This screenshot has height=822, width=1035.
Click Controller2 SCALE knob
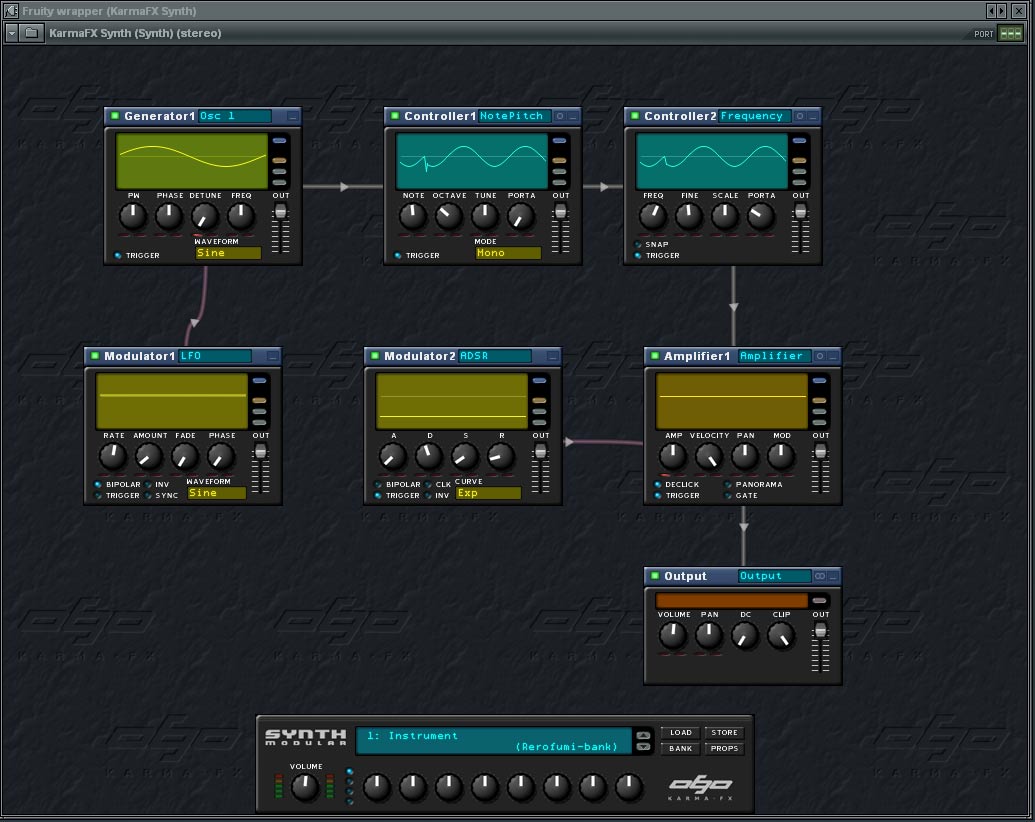click(725, 217)
